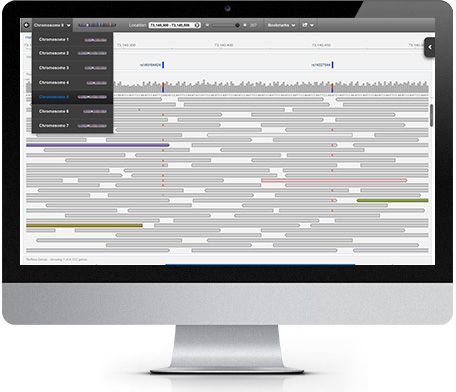This screenshot has width=456, height=392.
Task: Click the round button inside Location field
Action: [197, 25]
